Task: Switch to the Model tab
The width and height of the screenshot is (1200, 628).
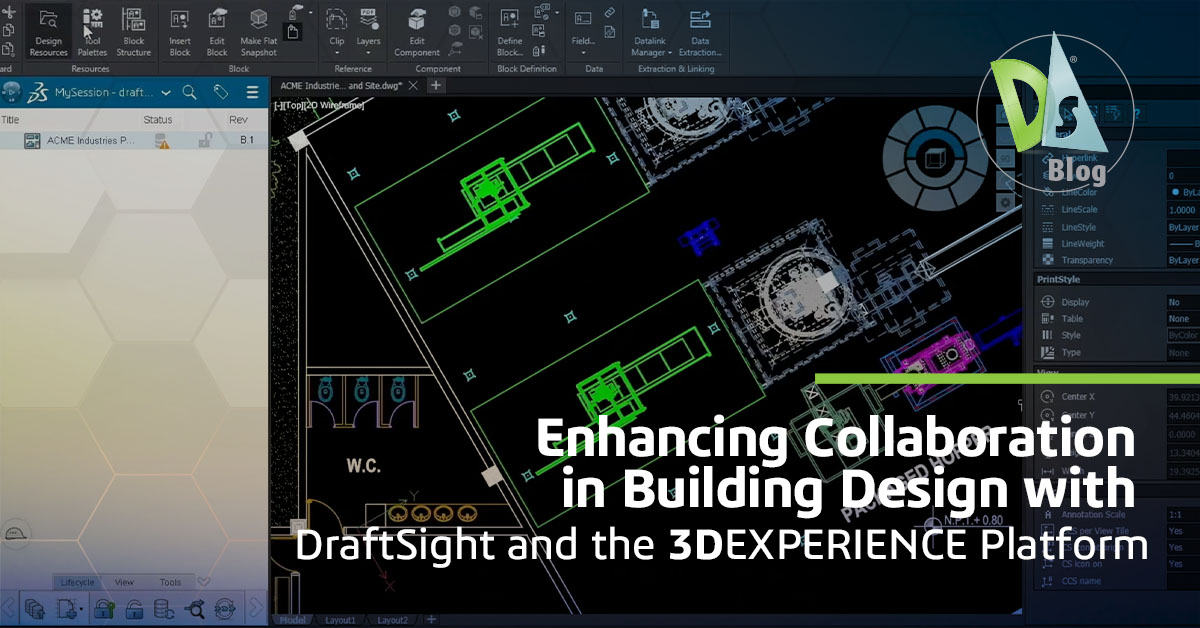Action: click(x=293, y=620)
